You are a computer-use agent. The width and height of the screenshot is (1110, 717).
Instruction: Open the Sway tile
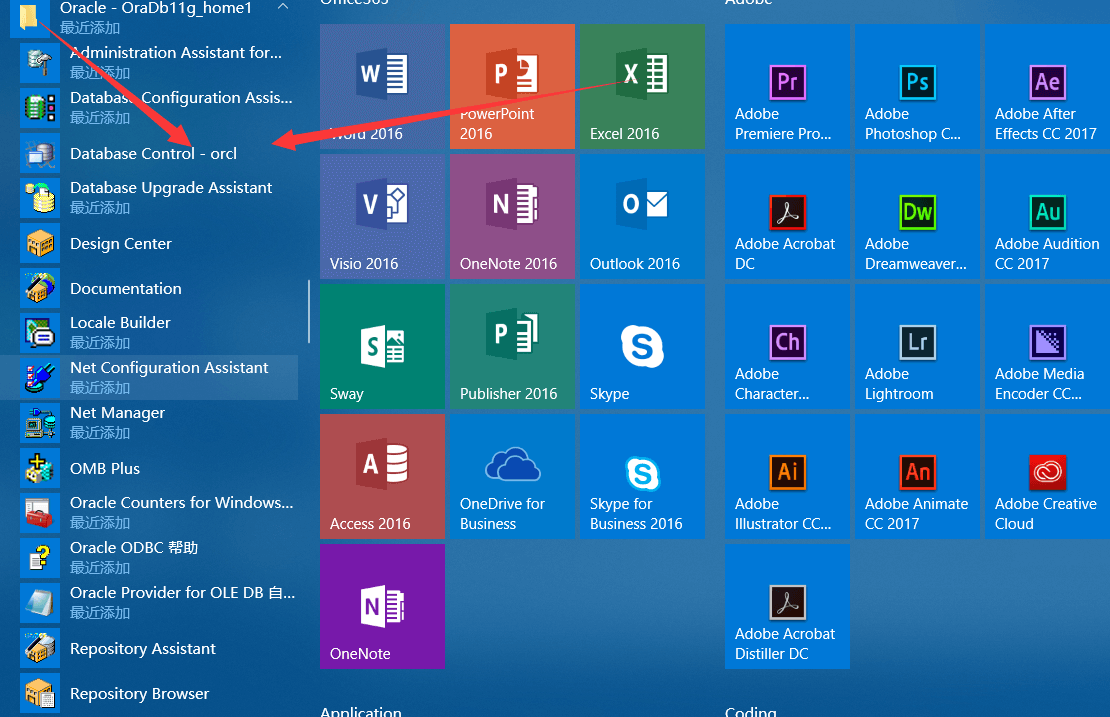point(382,346)
